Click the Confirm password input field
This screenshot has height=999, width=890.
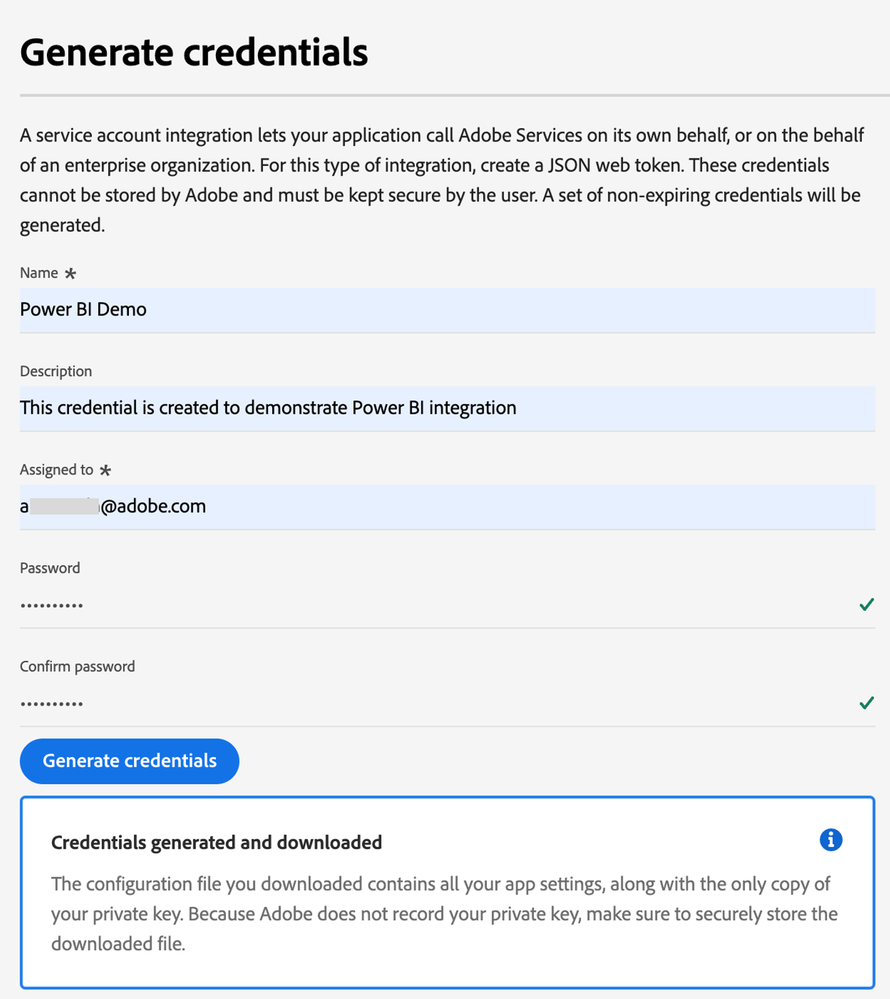[430, 703]
